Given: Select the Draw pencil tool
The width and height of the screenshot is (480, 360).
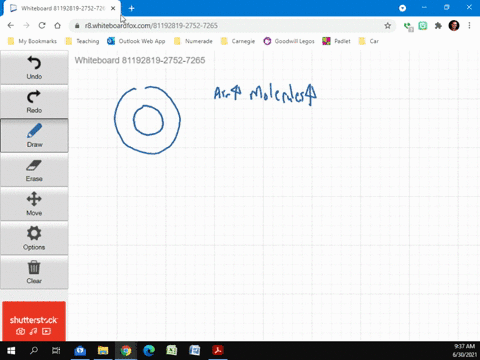Looking at the screenshot, I should (x=34, y=135).
